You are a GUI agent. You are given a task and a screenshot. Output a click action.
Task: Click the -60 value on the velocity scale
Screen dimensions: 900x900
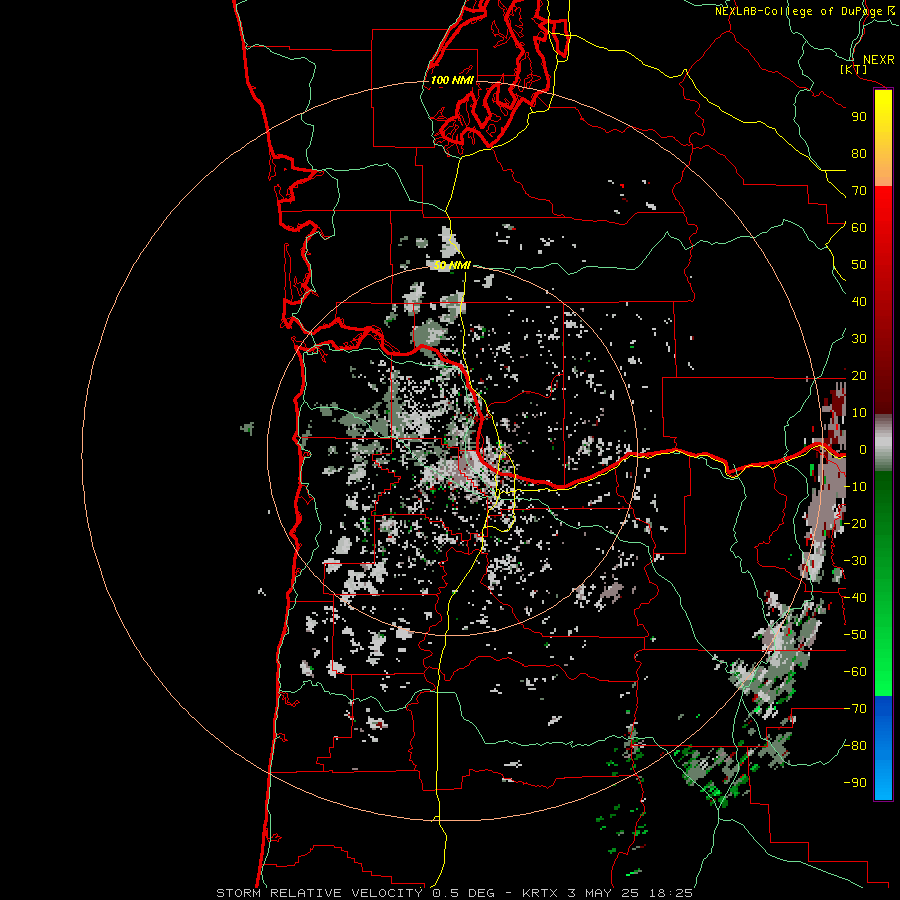855,672
